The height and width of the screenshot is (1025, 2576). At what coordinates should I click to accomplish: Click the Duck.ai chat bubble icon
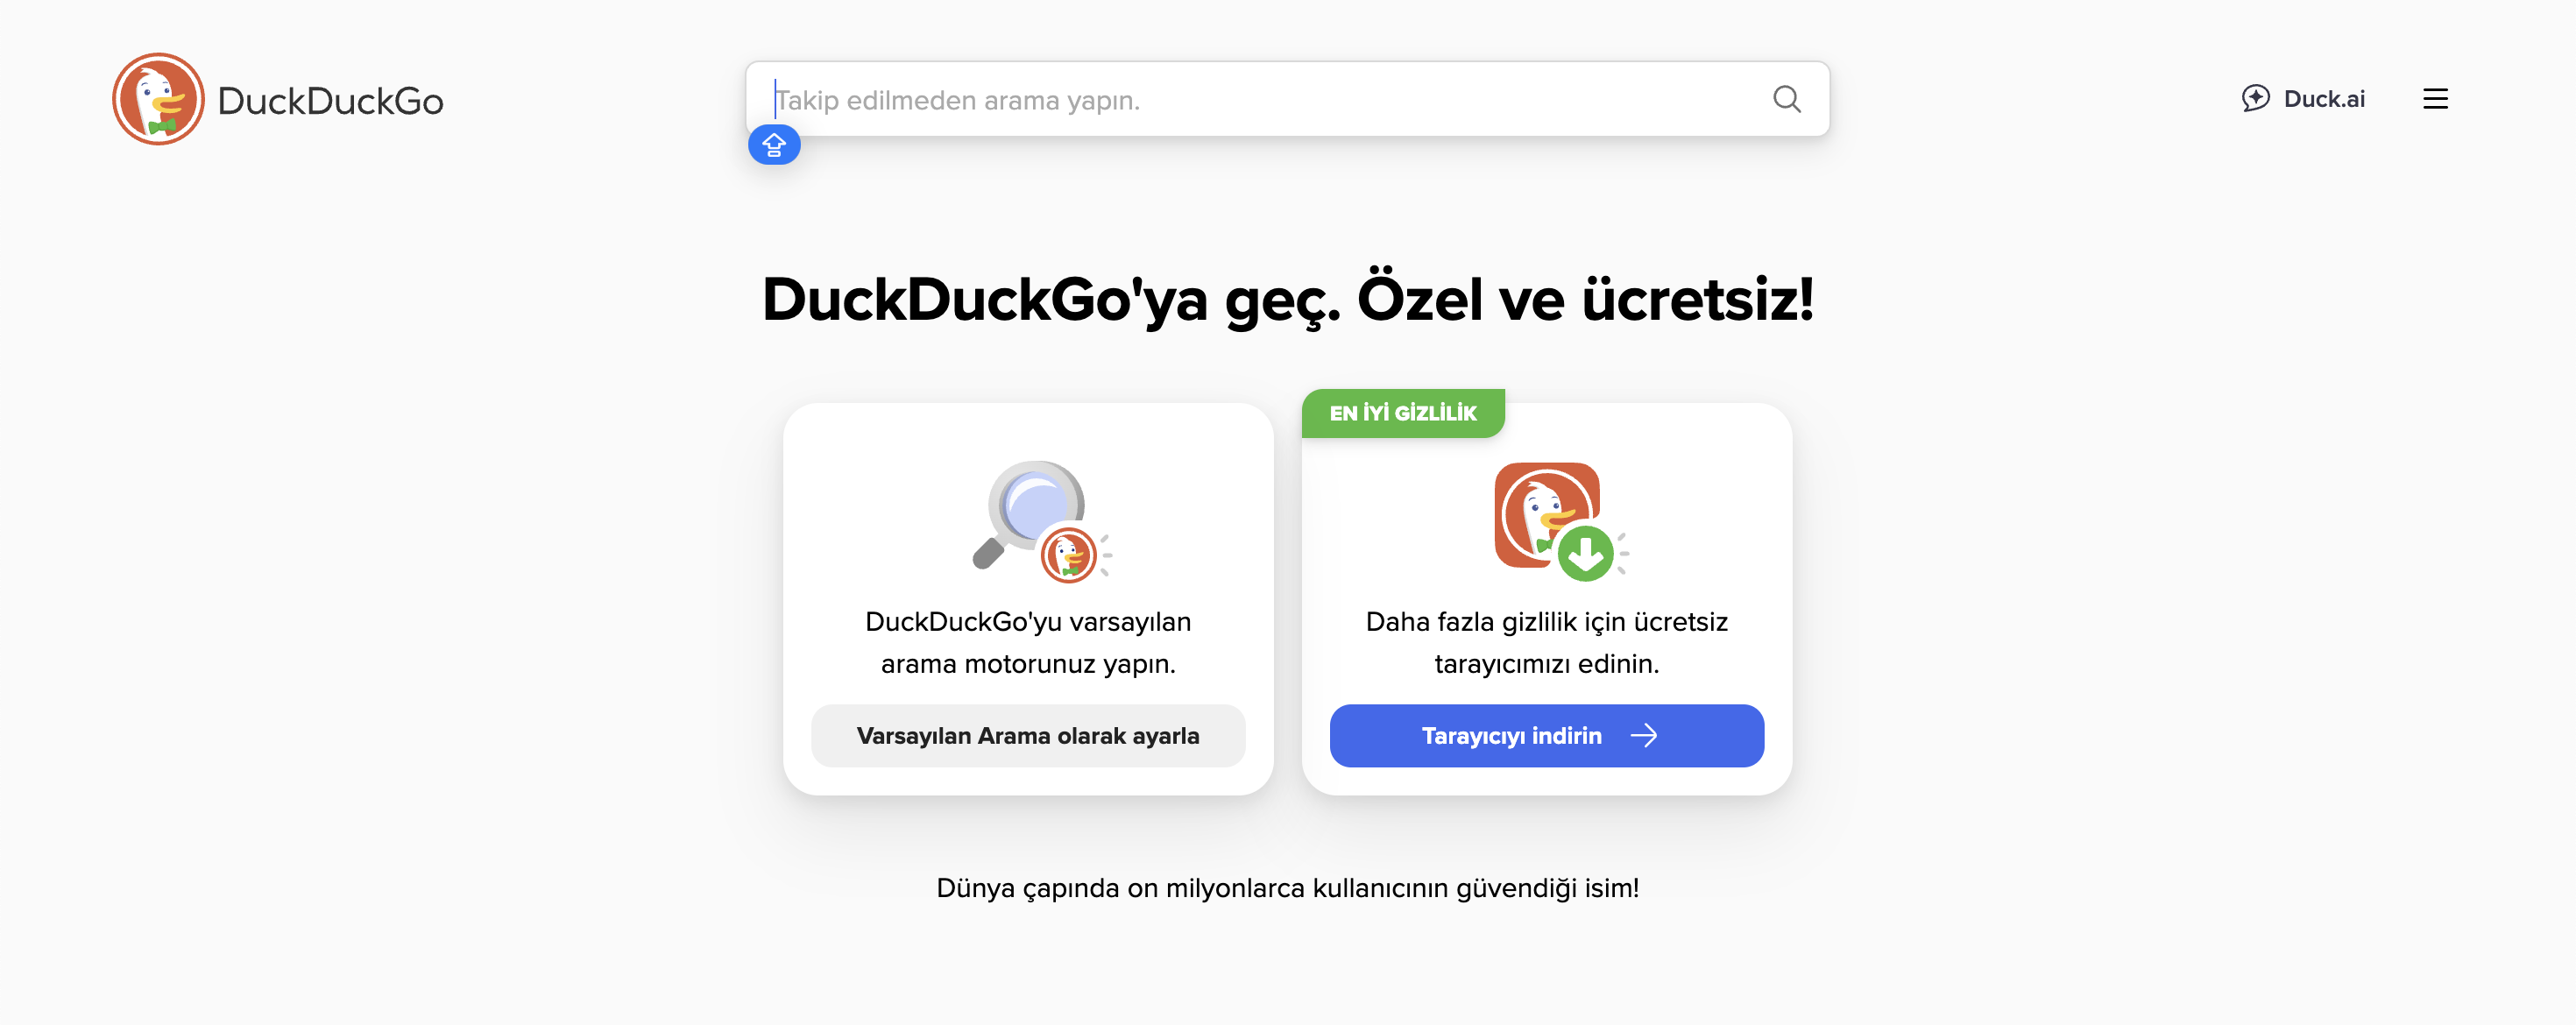[2255, 98]
